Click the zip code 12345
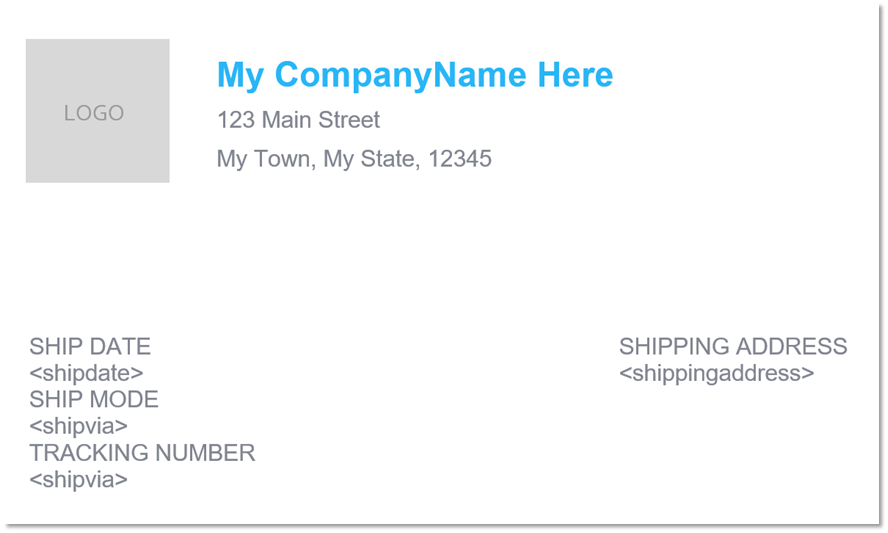888x533 pixels. 460,159
